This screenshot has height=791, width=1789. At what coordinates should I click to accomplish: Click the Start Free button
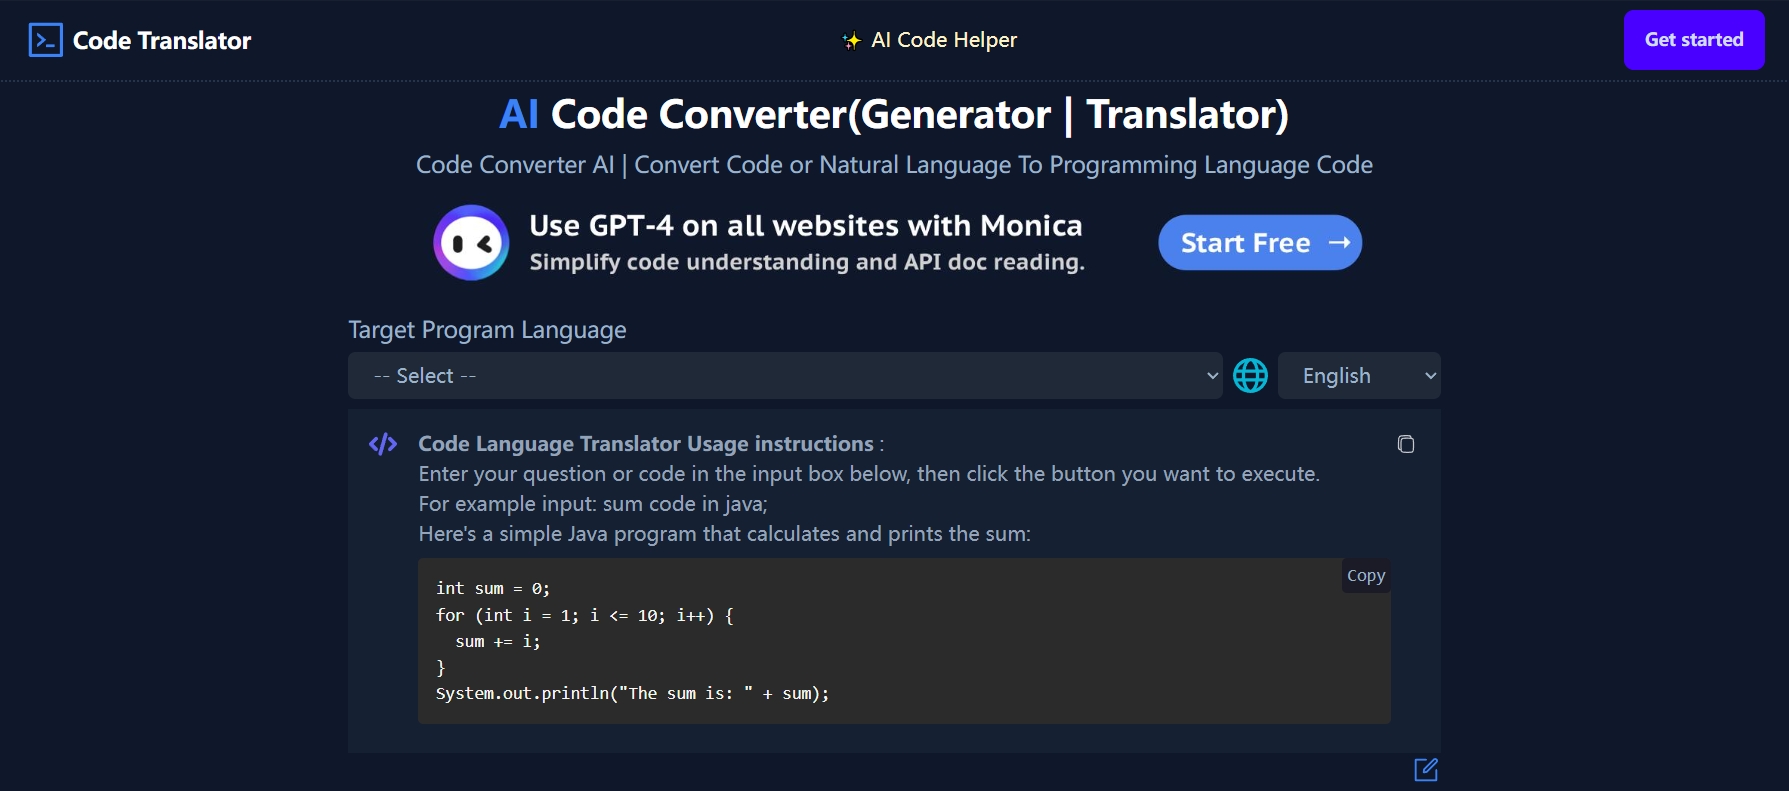point(1260,243)
